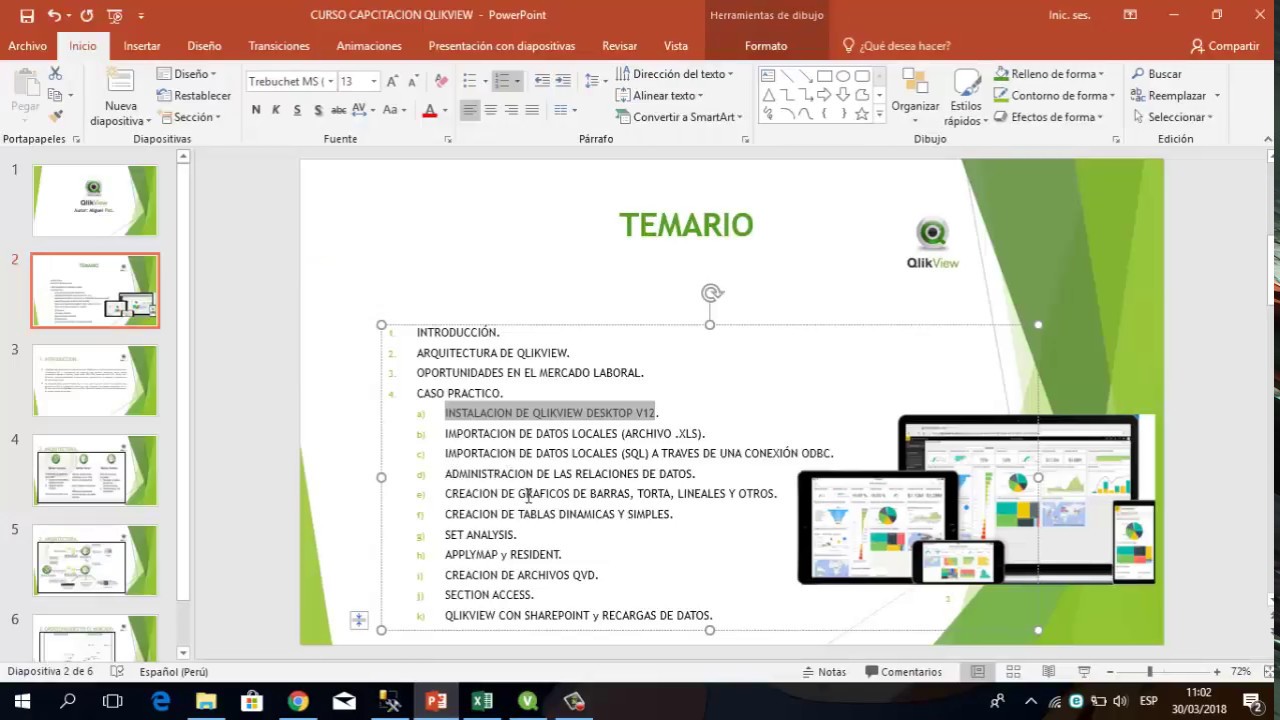Select the star shape in shapes gallery

pos(862,114)
